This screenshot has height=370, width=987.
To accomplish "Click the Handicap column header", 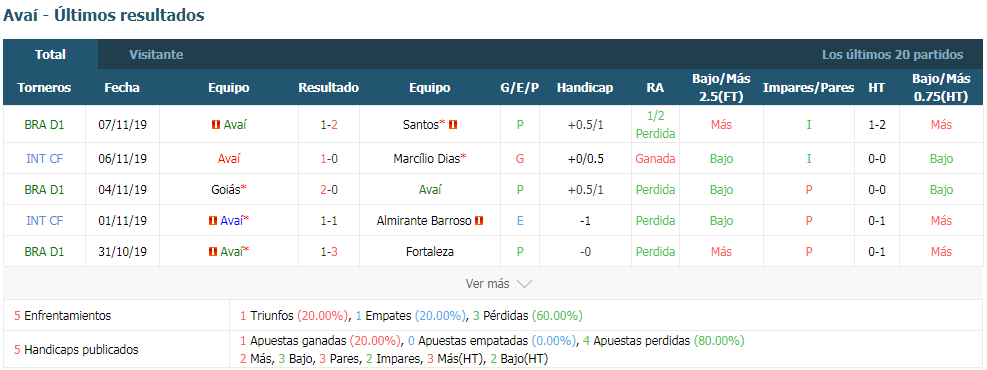I will [585, 88].
